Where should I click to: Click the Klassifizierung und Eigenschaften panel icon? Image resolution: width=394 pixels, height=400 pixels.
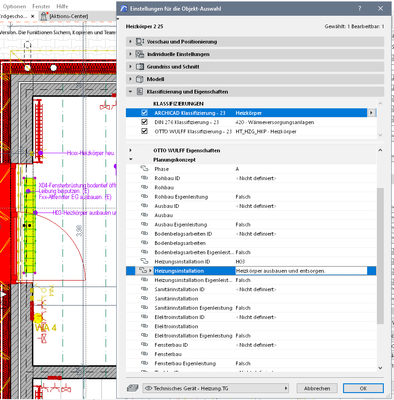pyautogui.click(x=140, y=92)
